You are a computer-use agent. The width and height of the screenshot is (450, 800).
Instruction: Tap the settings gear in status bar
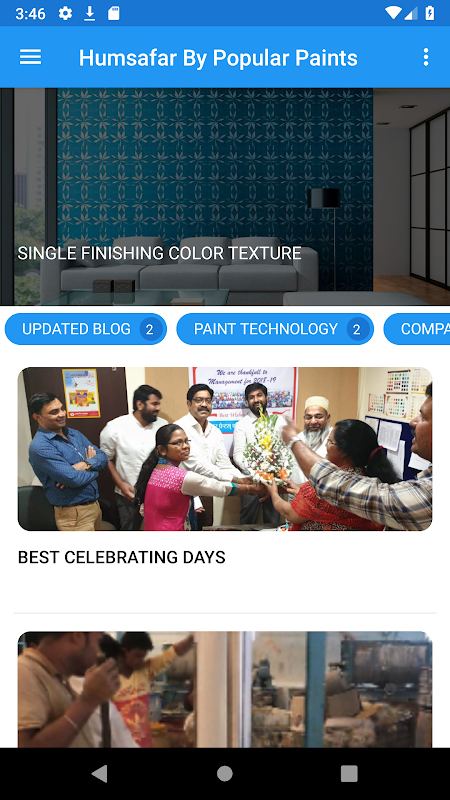[65, 13]
